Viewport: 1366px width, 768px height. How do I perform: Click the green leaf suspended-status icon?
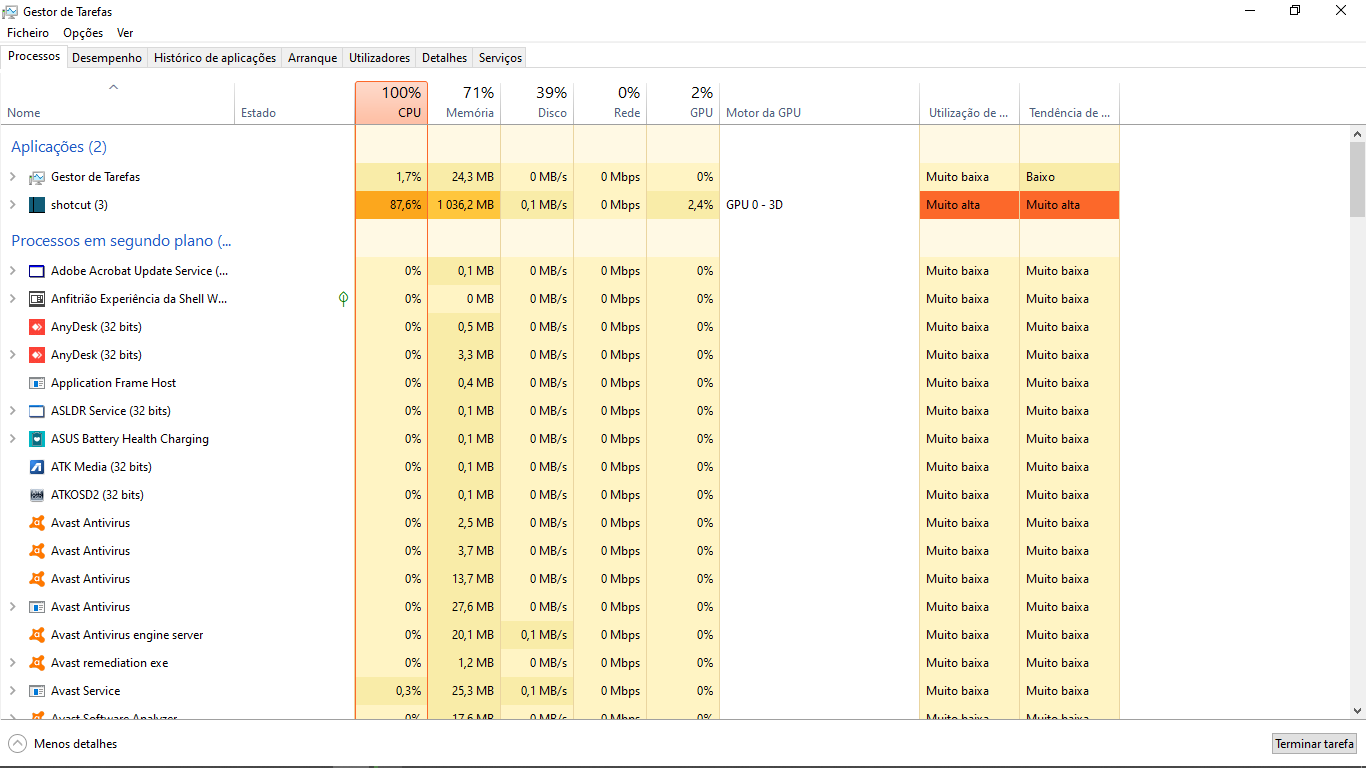point(344,299)
